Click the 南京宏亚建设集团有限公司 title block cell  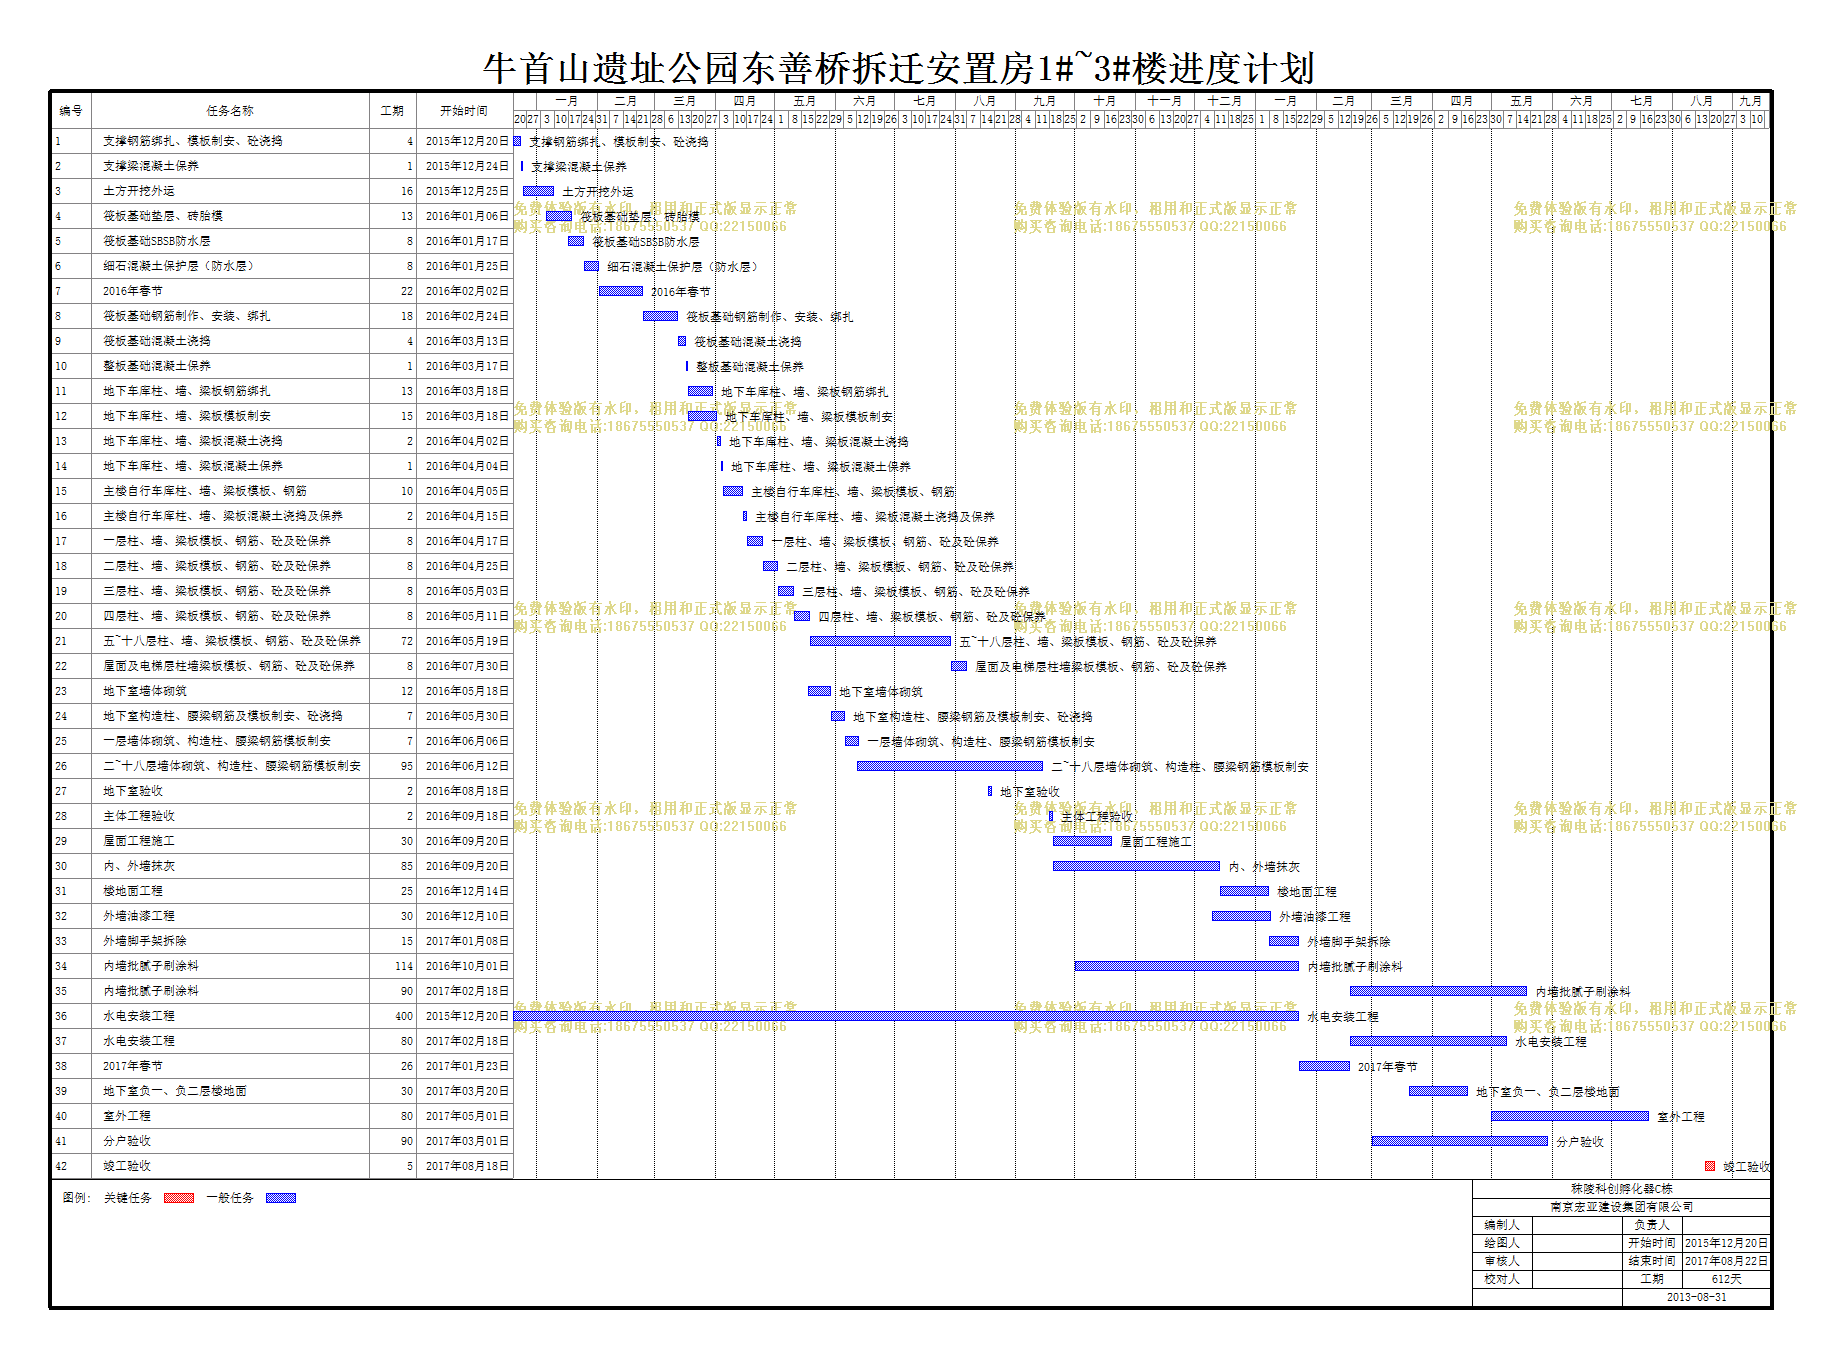coord(1621,1207)
